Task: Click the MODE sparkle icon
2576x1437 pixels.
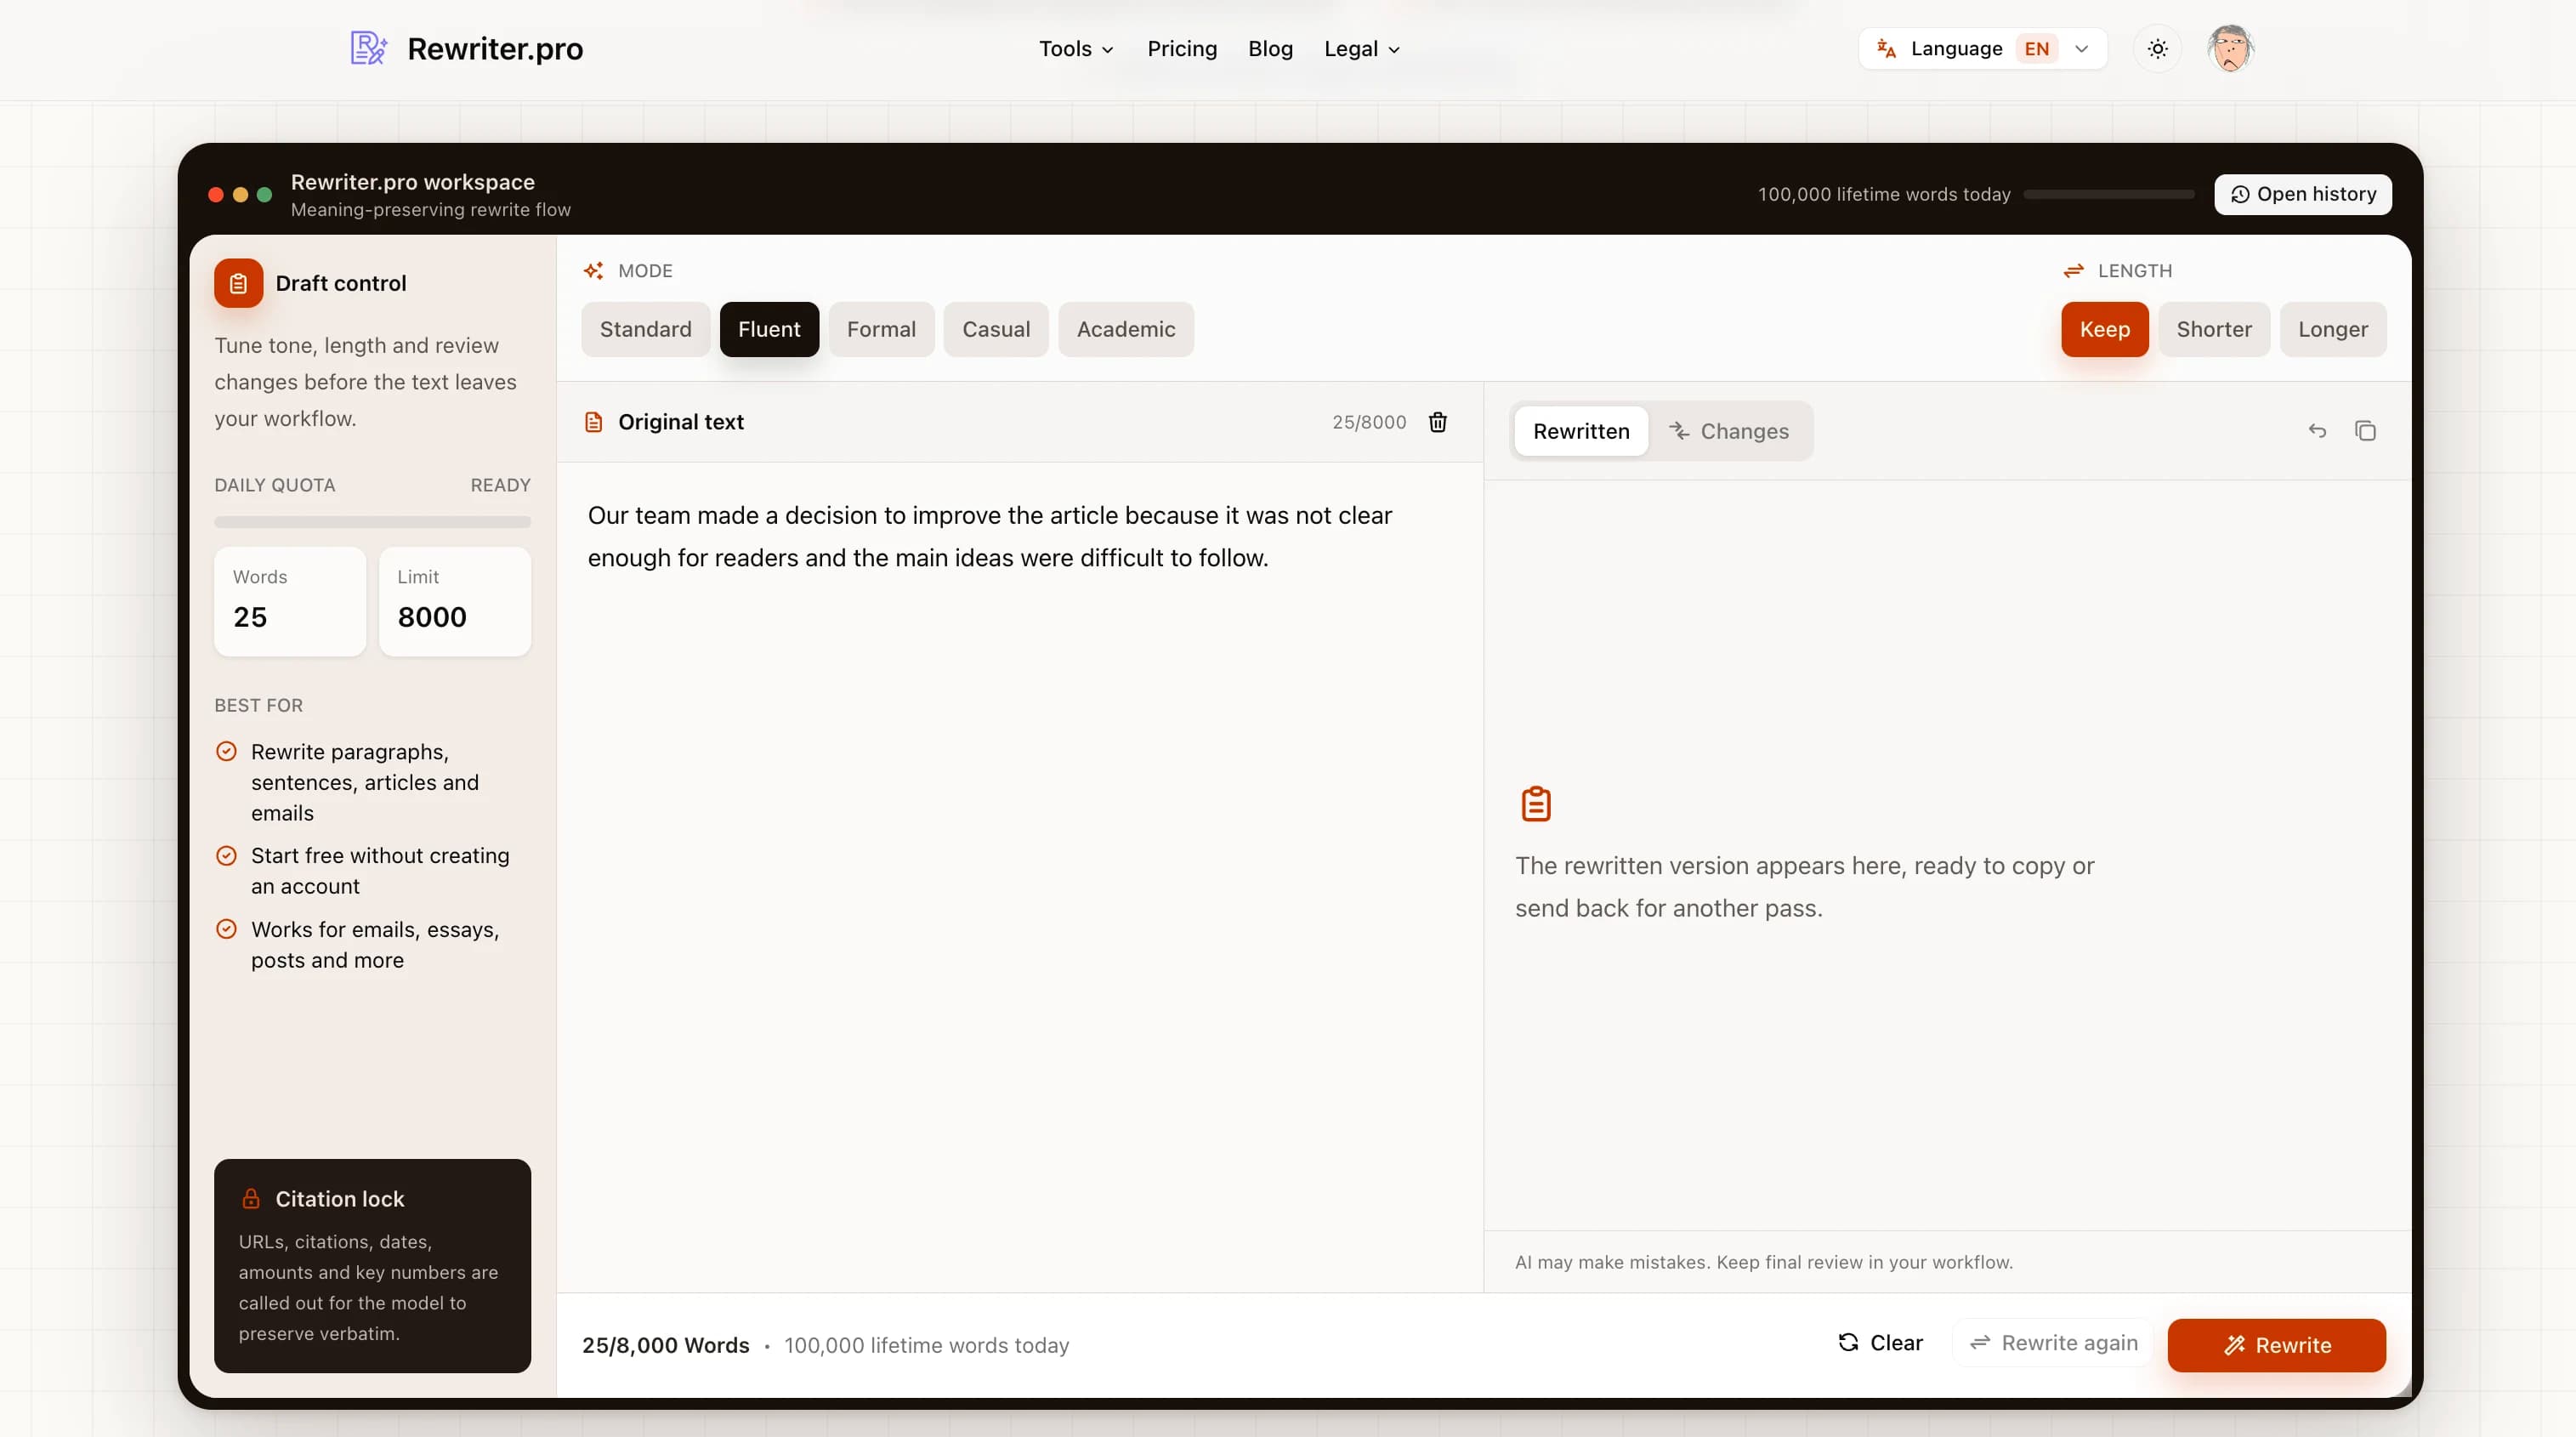Action: pos(593,271)
